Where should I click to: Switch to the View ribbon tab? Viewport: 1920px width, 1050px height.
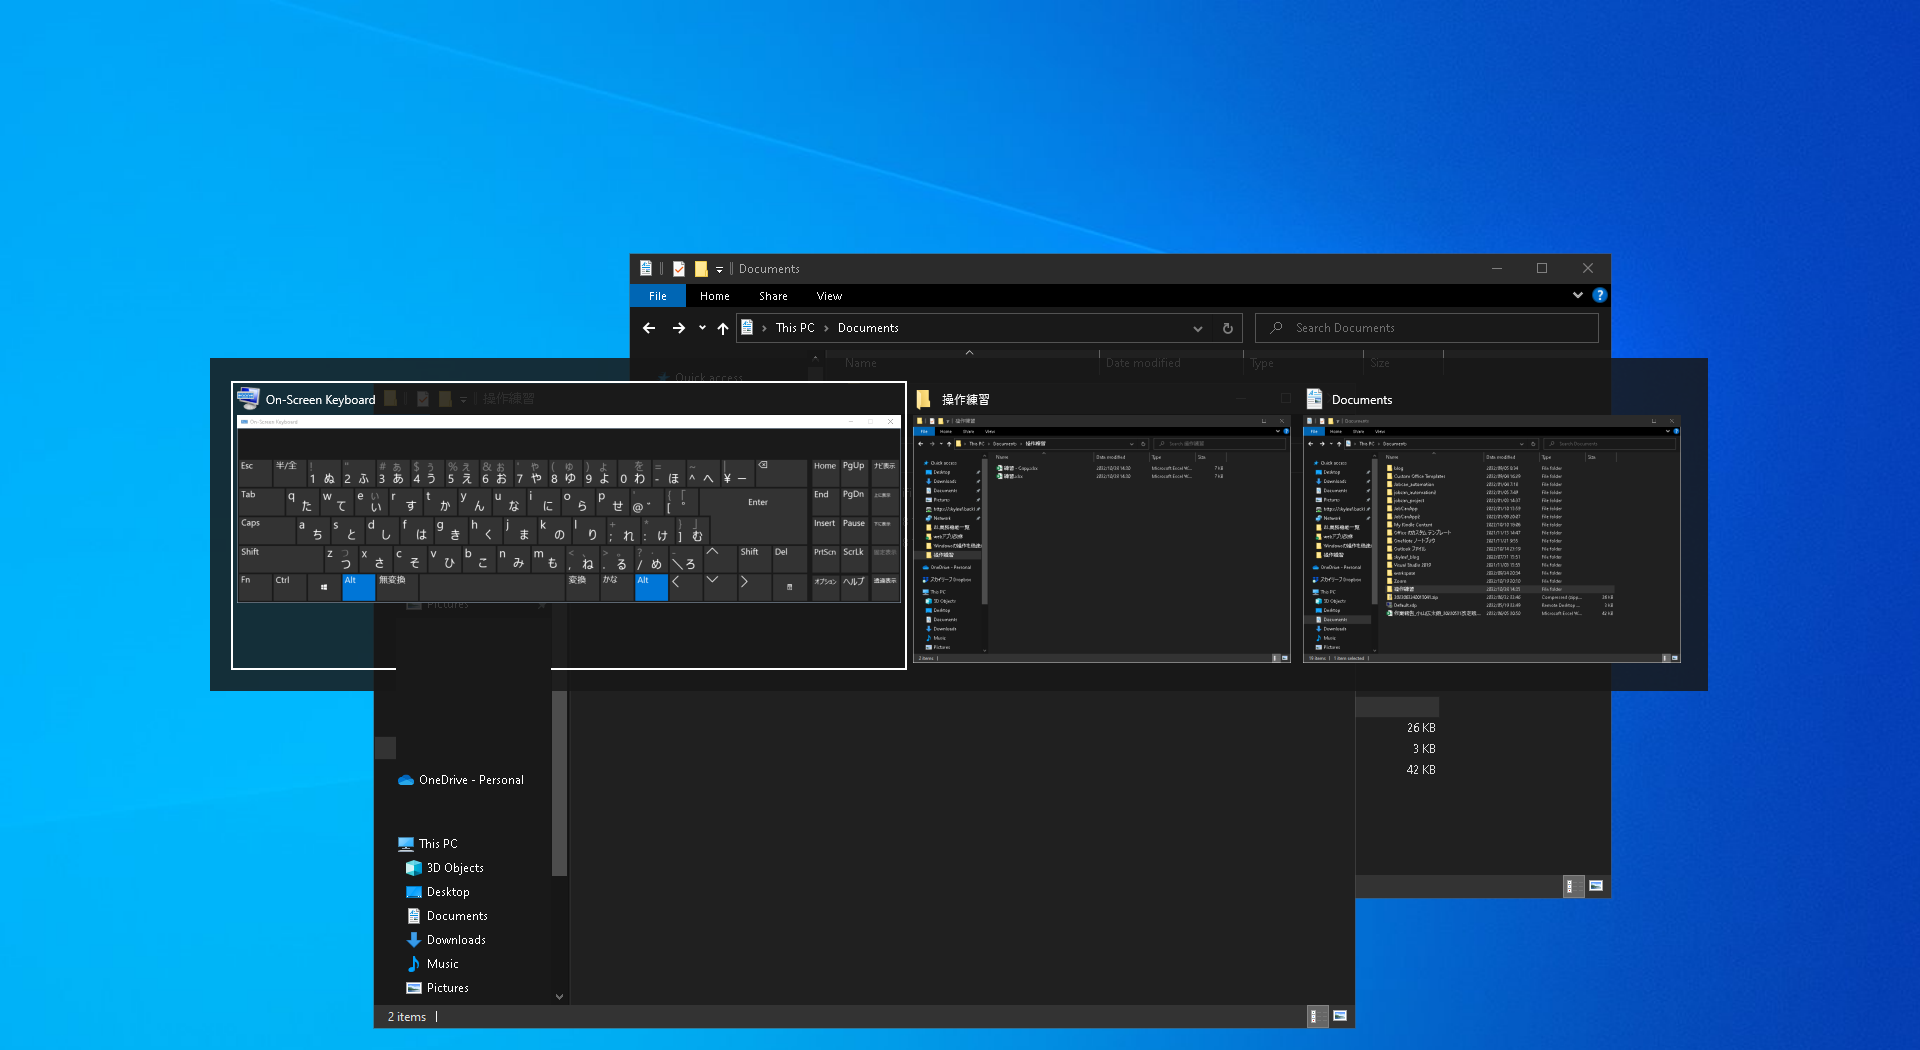click(828, 295)
